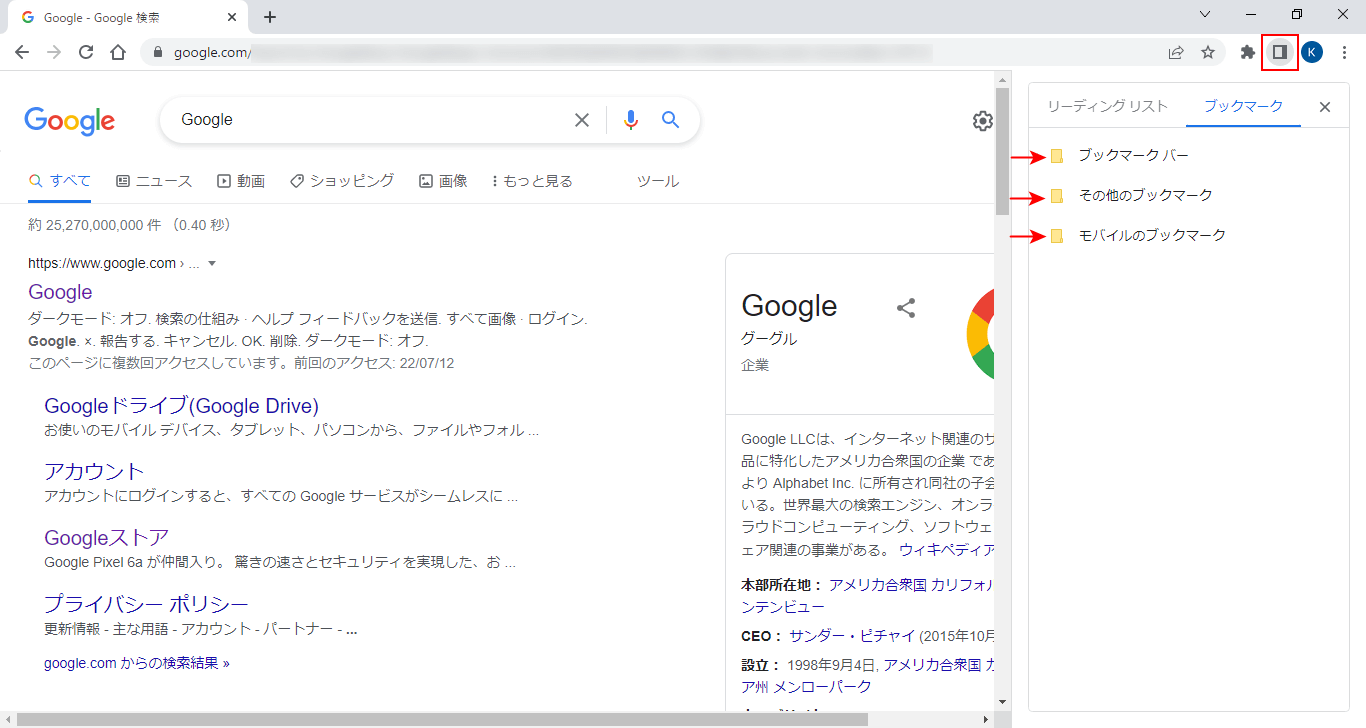Start voice search with microphone icon
Image resolution: width=1366 pixels, height=728 pixels.
pyautogui.click(x=630, y=120)
